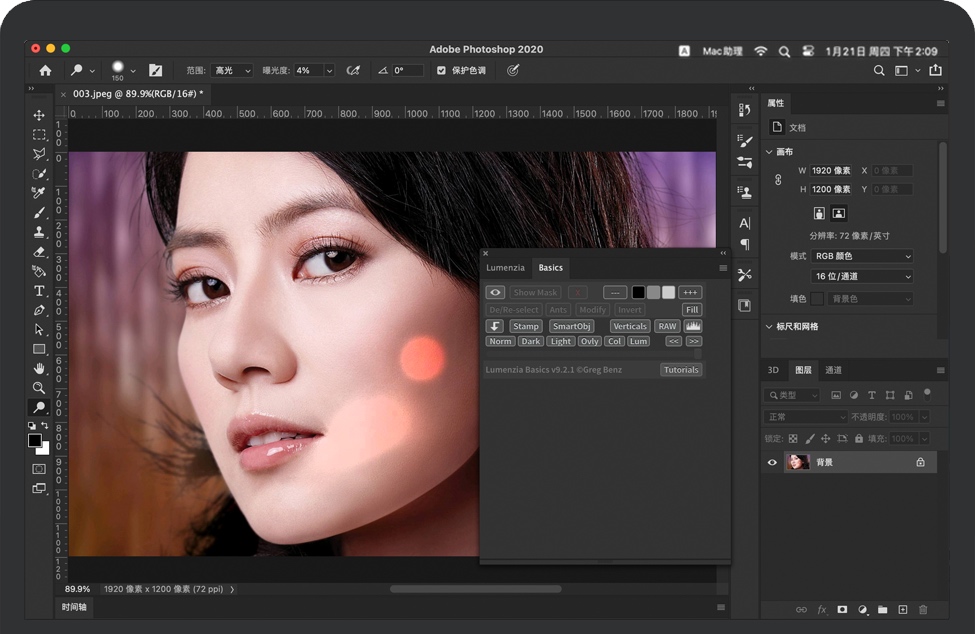
Task: Open the 16 位/通道 bit depth dropdown
Action: pyautogui.click(x=862, y=275)
